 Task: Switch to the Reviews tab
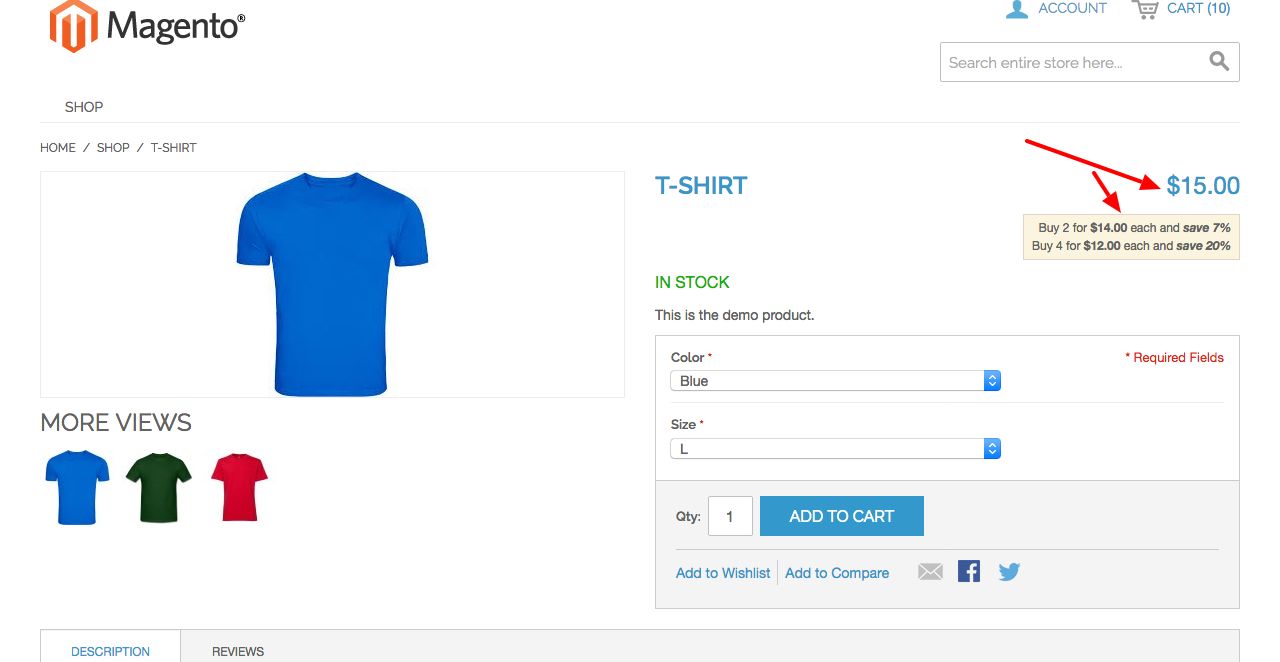click(238, 651)
